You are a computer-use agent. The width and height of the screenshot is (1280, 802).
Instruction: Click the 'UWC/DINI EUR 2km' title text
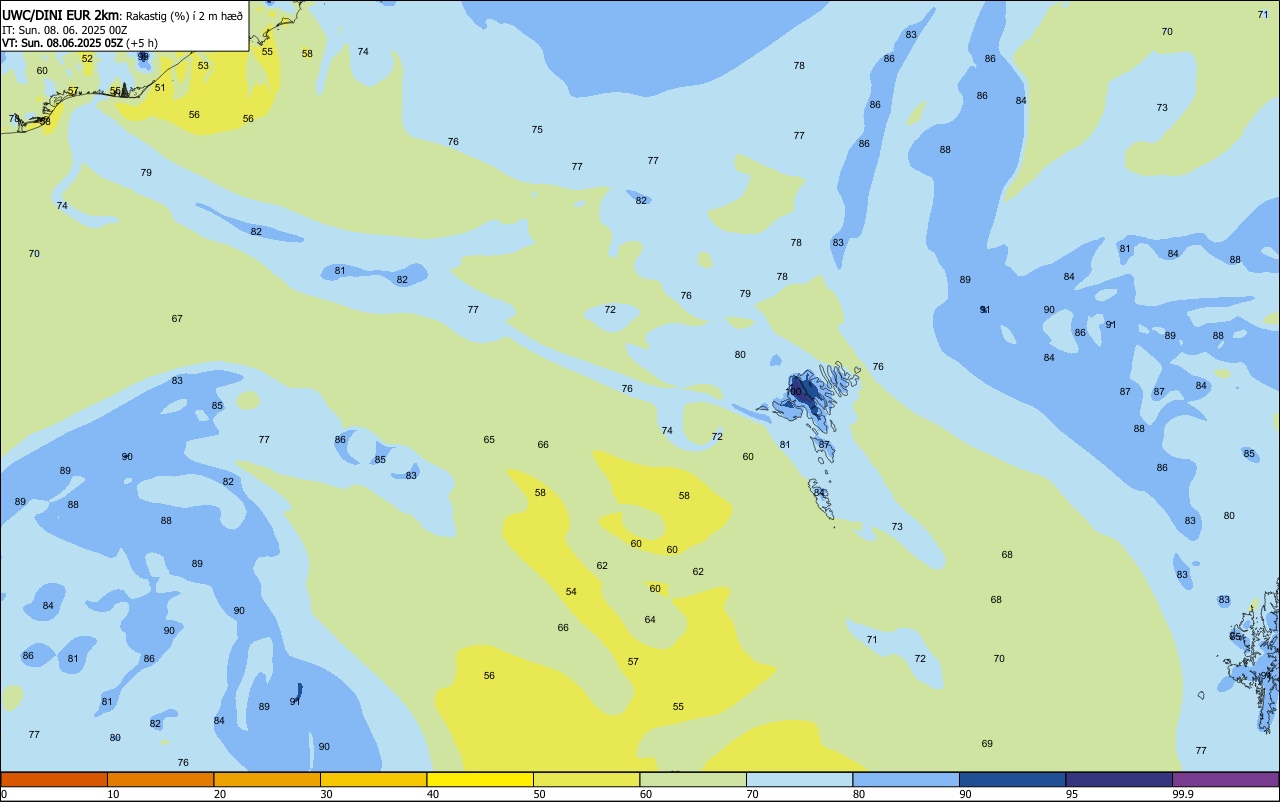(x=60, y=15)
